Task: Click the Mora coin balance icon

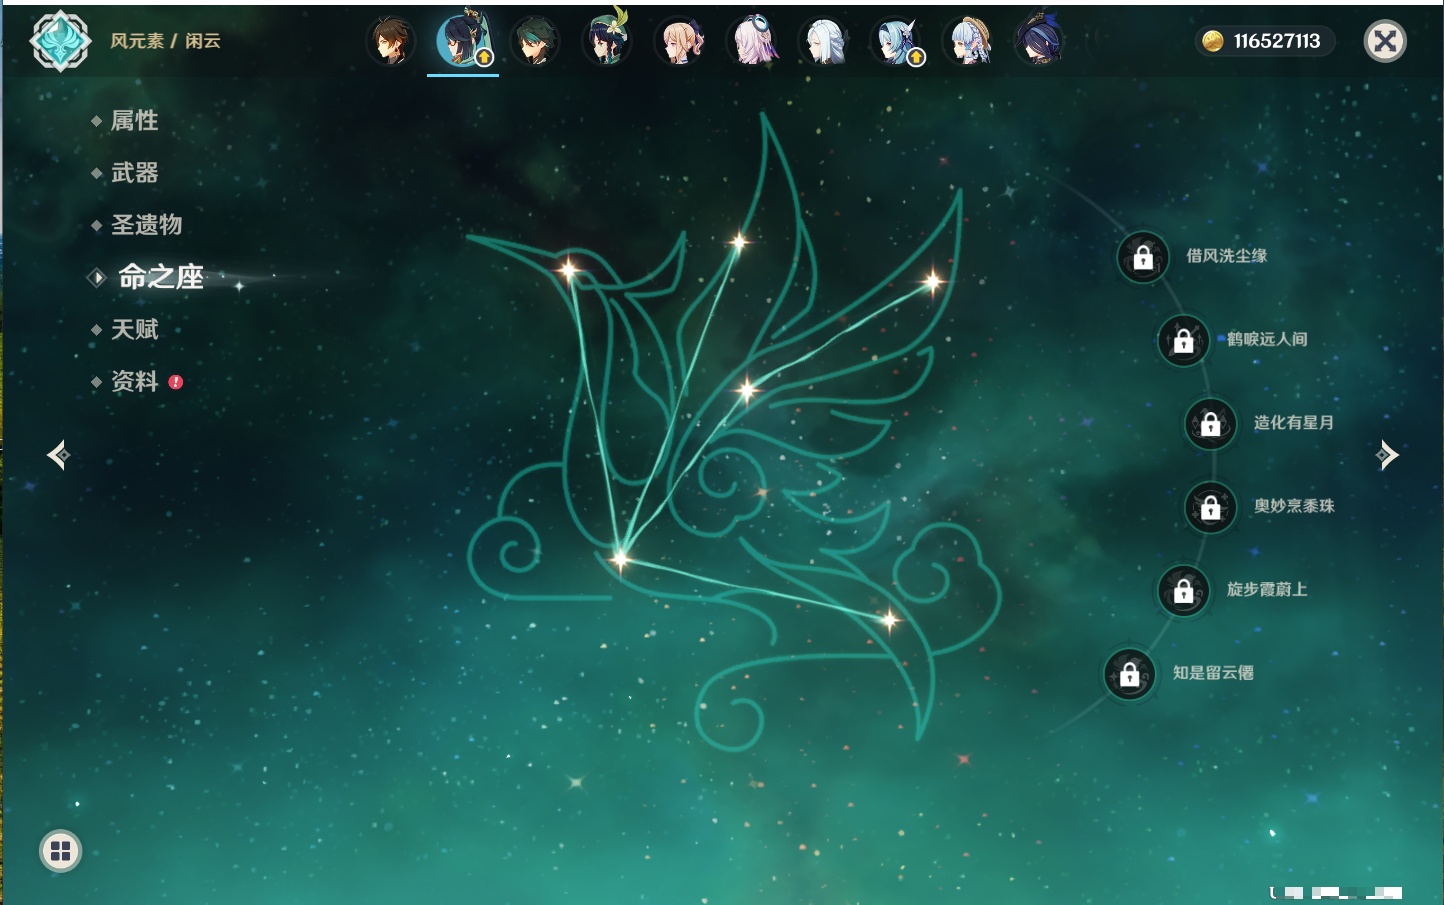Action: (1213, 41)
